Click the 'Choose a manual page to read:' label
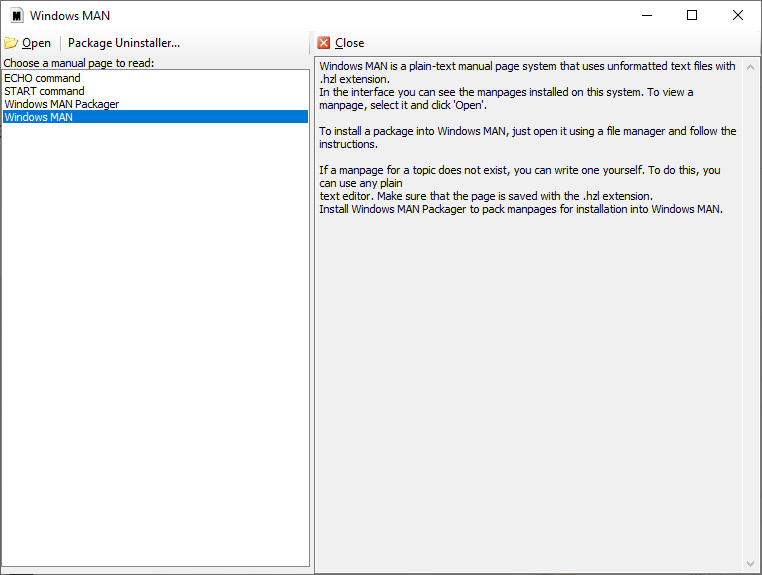The width and height of the screenshot is (762, 575). point(79,63)
